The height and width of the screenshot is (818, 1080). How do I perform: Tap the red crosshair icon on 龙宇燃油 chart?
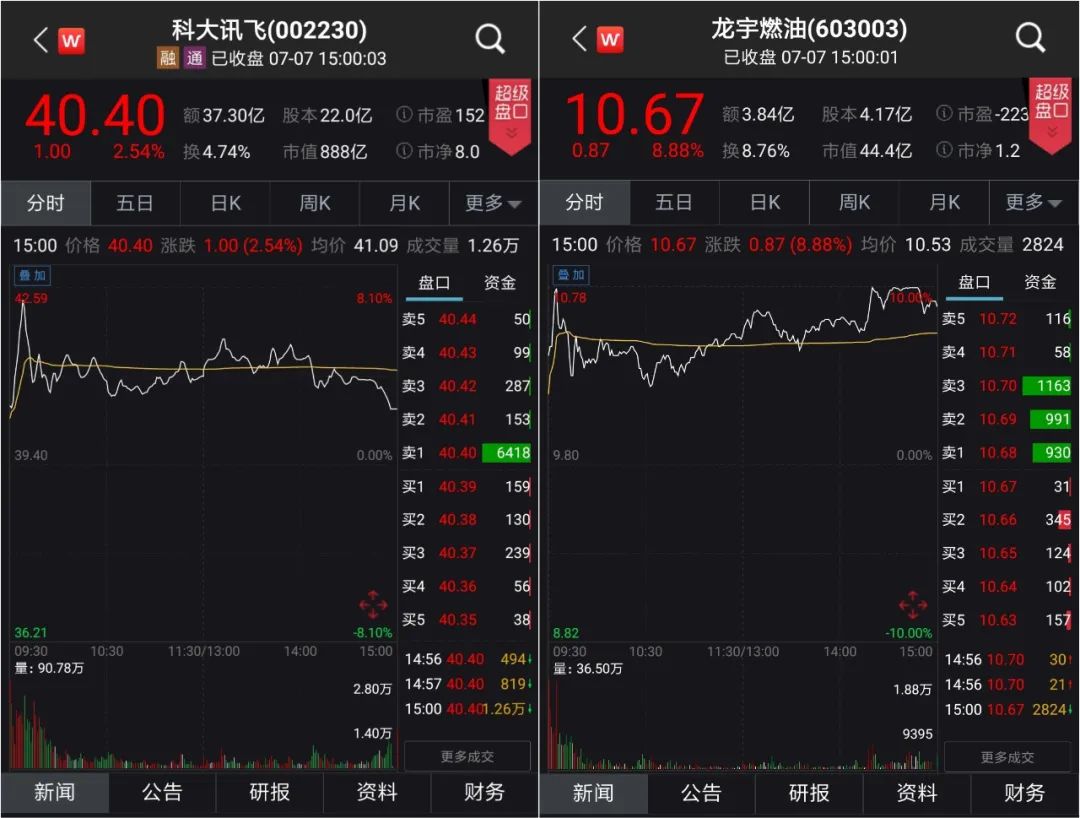tap(913, 605)
